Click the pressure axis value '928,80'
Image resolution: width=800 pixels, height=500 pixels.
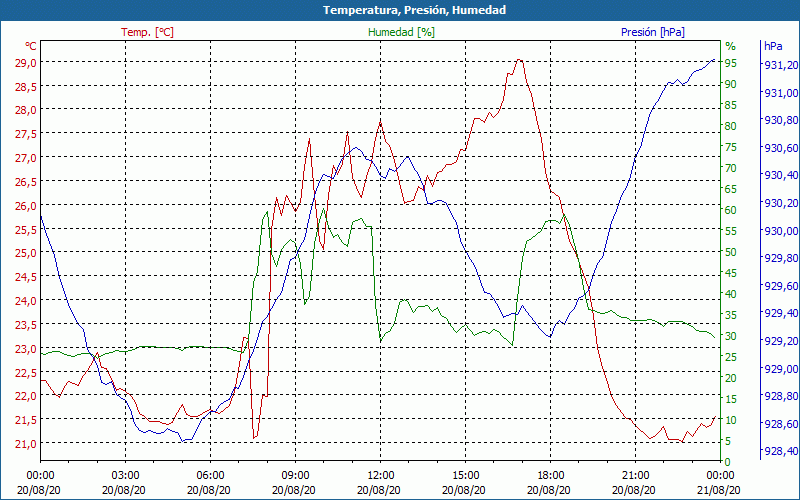pyautogui.click(x=781, y=396)
